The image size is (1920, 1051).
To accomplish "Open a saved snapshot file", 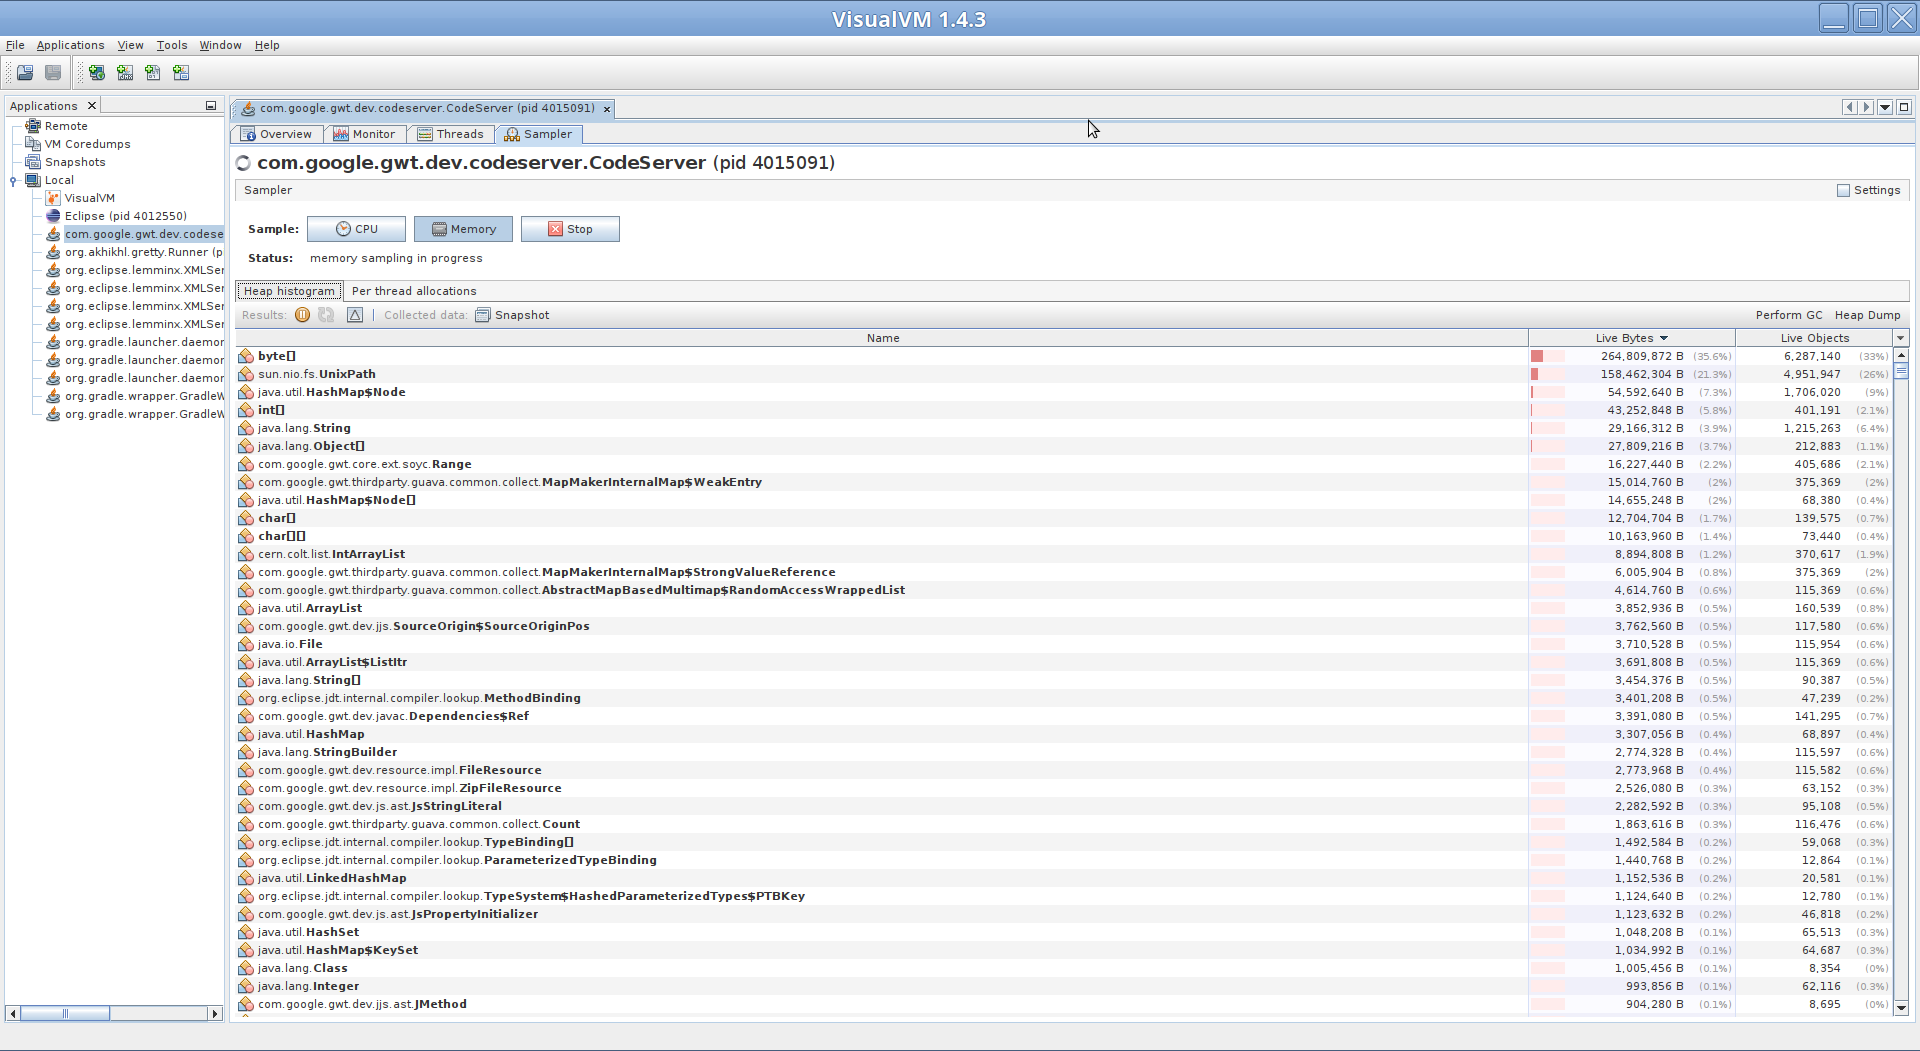I will 25,72.
